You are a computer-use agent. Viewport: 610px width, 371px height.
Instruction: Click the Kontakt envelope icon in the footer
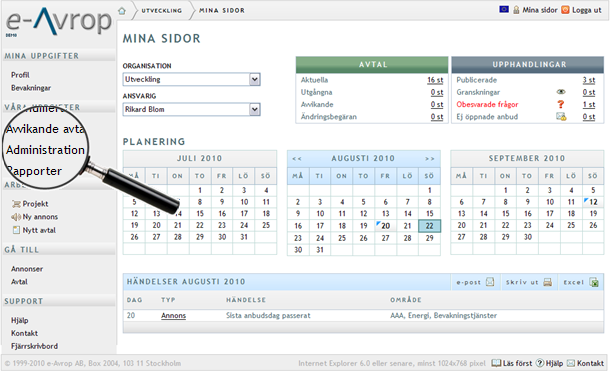tap(571, 363)
